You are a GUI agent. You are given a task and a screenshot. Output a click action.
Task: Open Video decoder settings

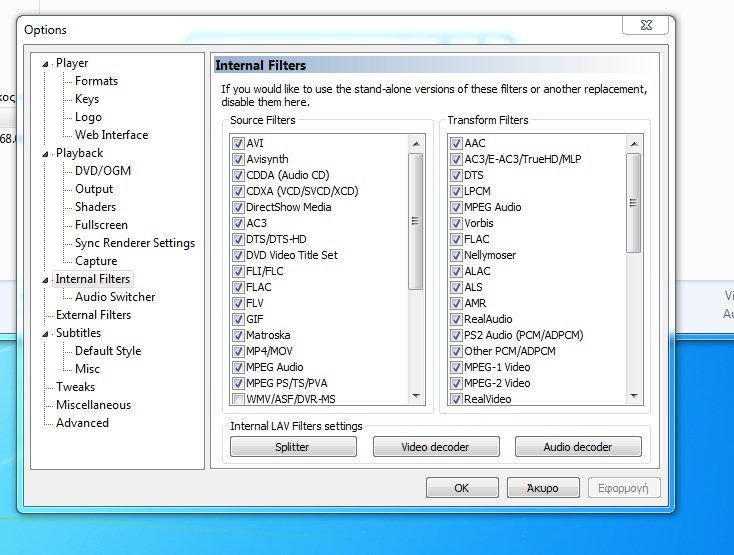(x=435, y=447)
